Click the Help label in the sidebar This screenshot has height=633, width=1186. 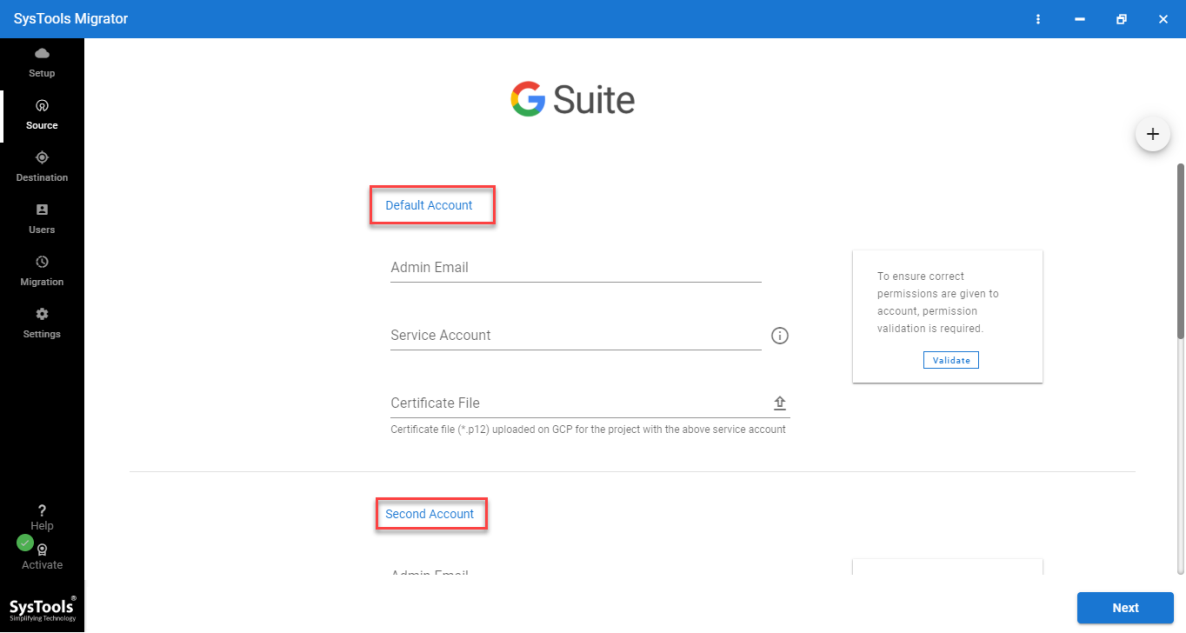tap(42, 526)
